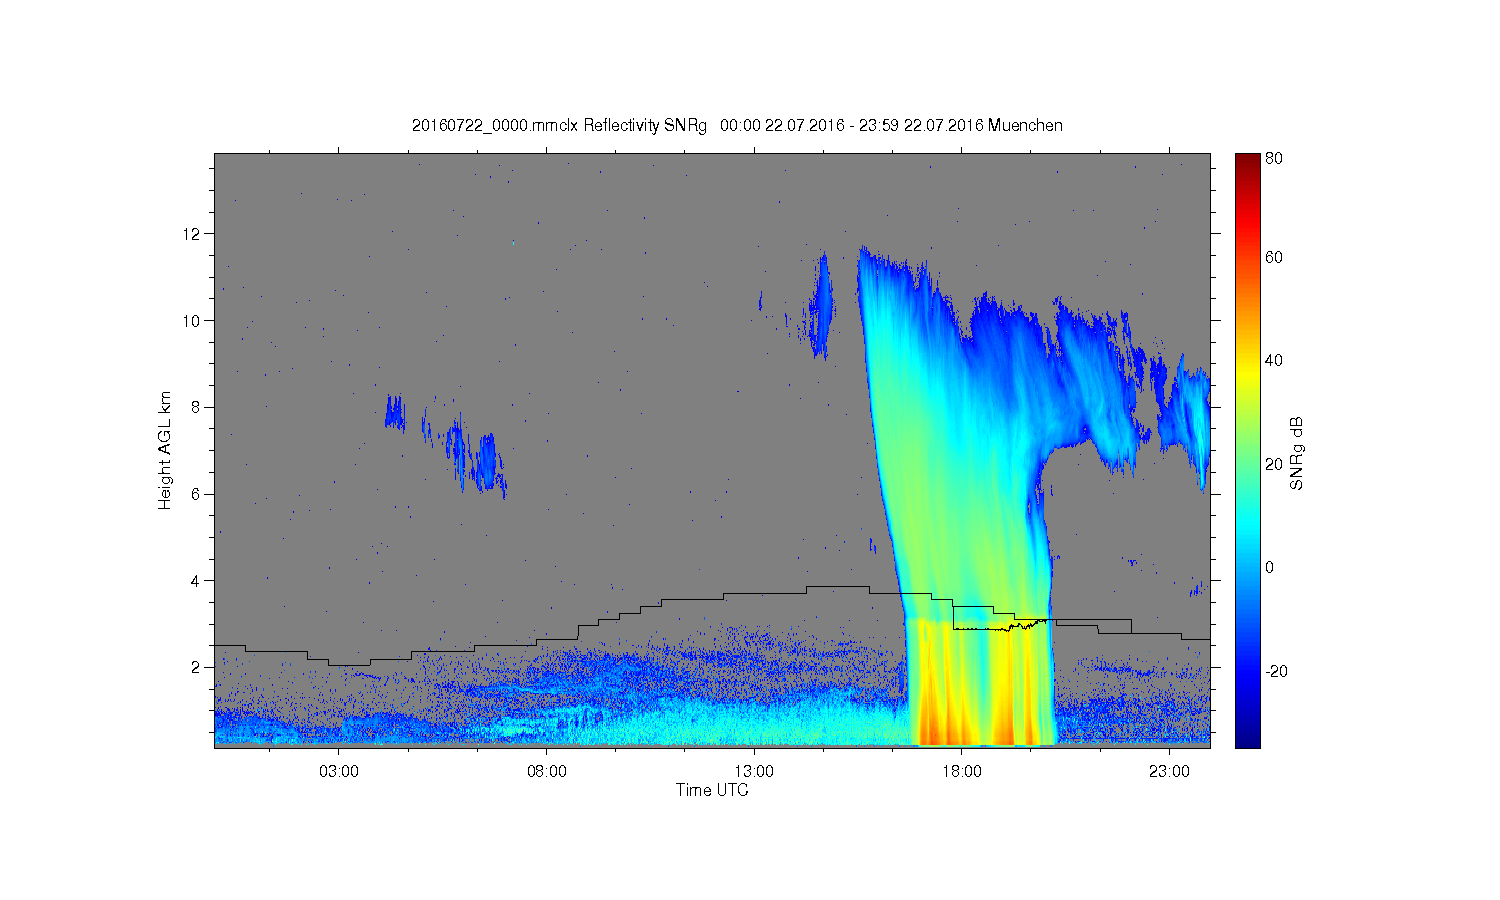The image size is (1500, 900).
Task: Click the 23:00 time tick label
Action: 1169,772
